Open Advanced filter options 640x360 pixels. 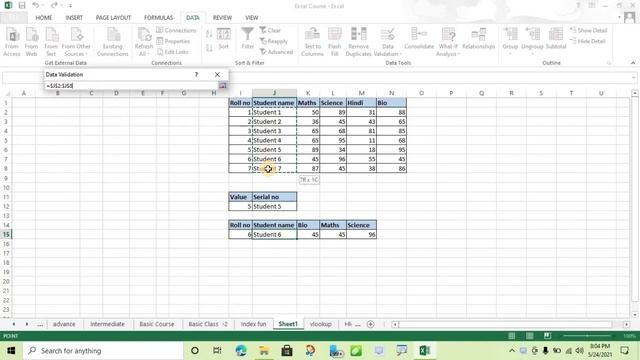276,52
